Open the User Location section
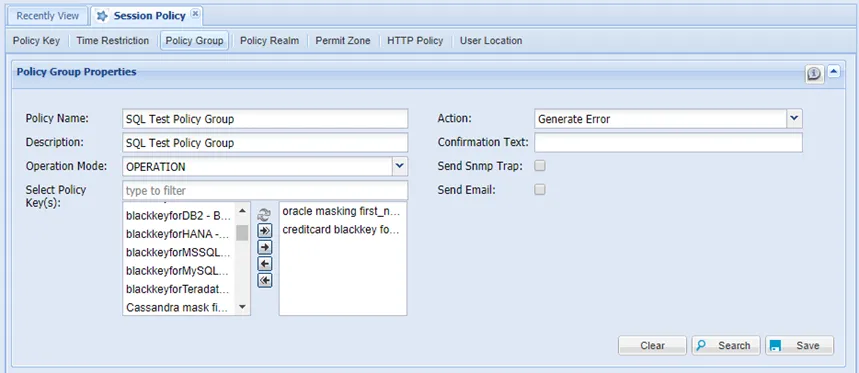 (x=491, y=41)
